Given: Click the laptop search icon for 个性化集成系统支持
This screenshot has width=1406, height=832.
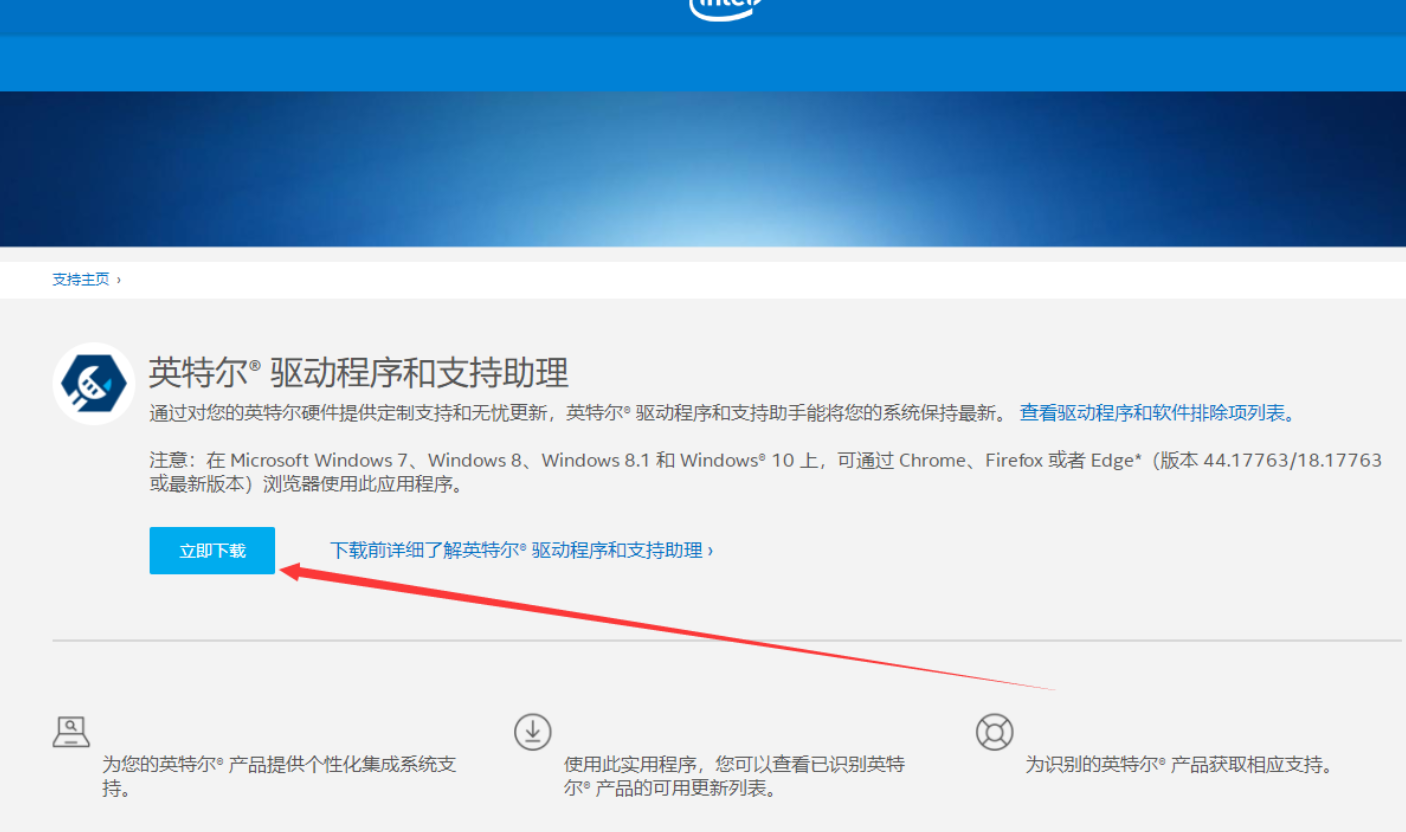Looking at the screenshot, I should [71, 732].
